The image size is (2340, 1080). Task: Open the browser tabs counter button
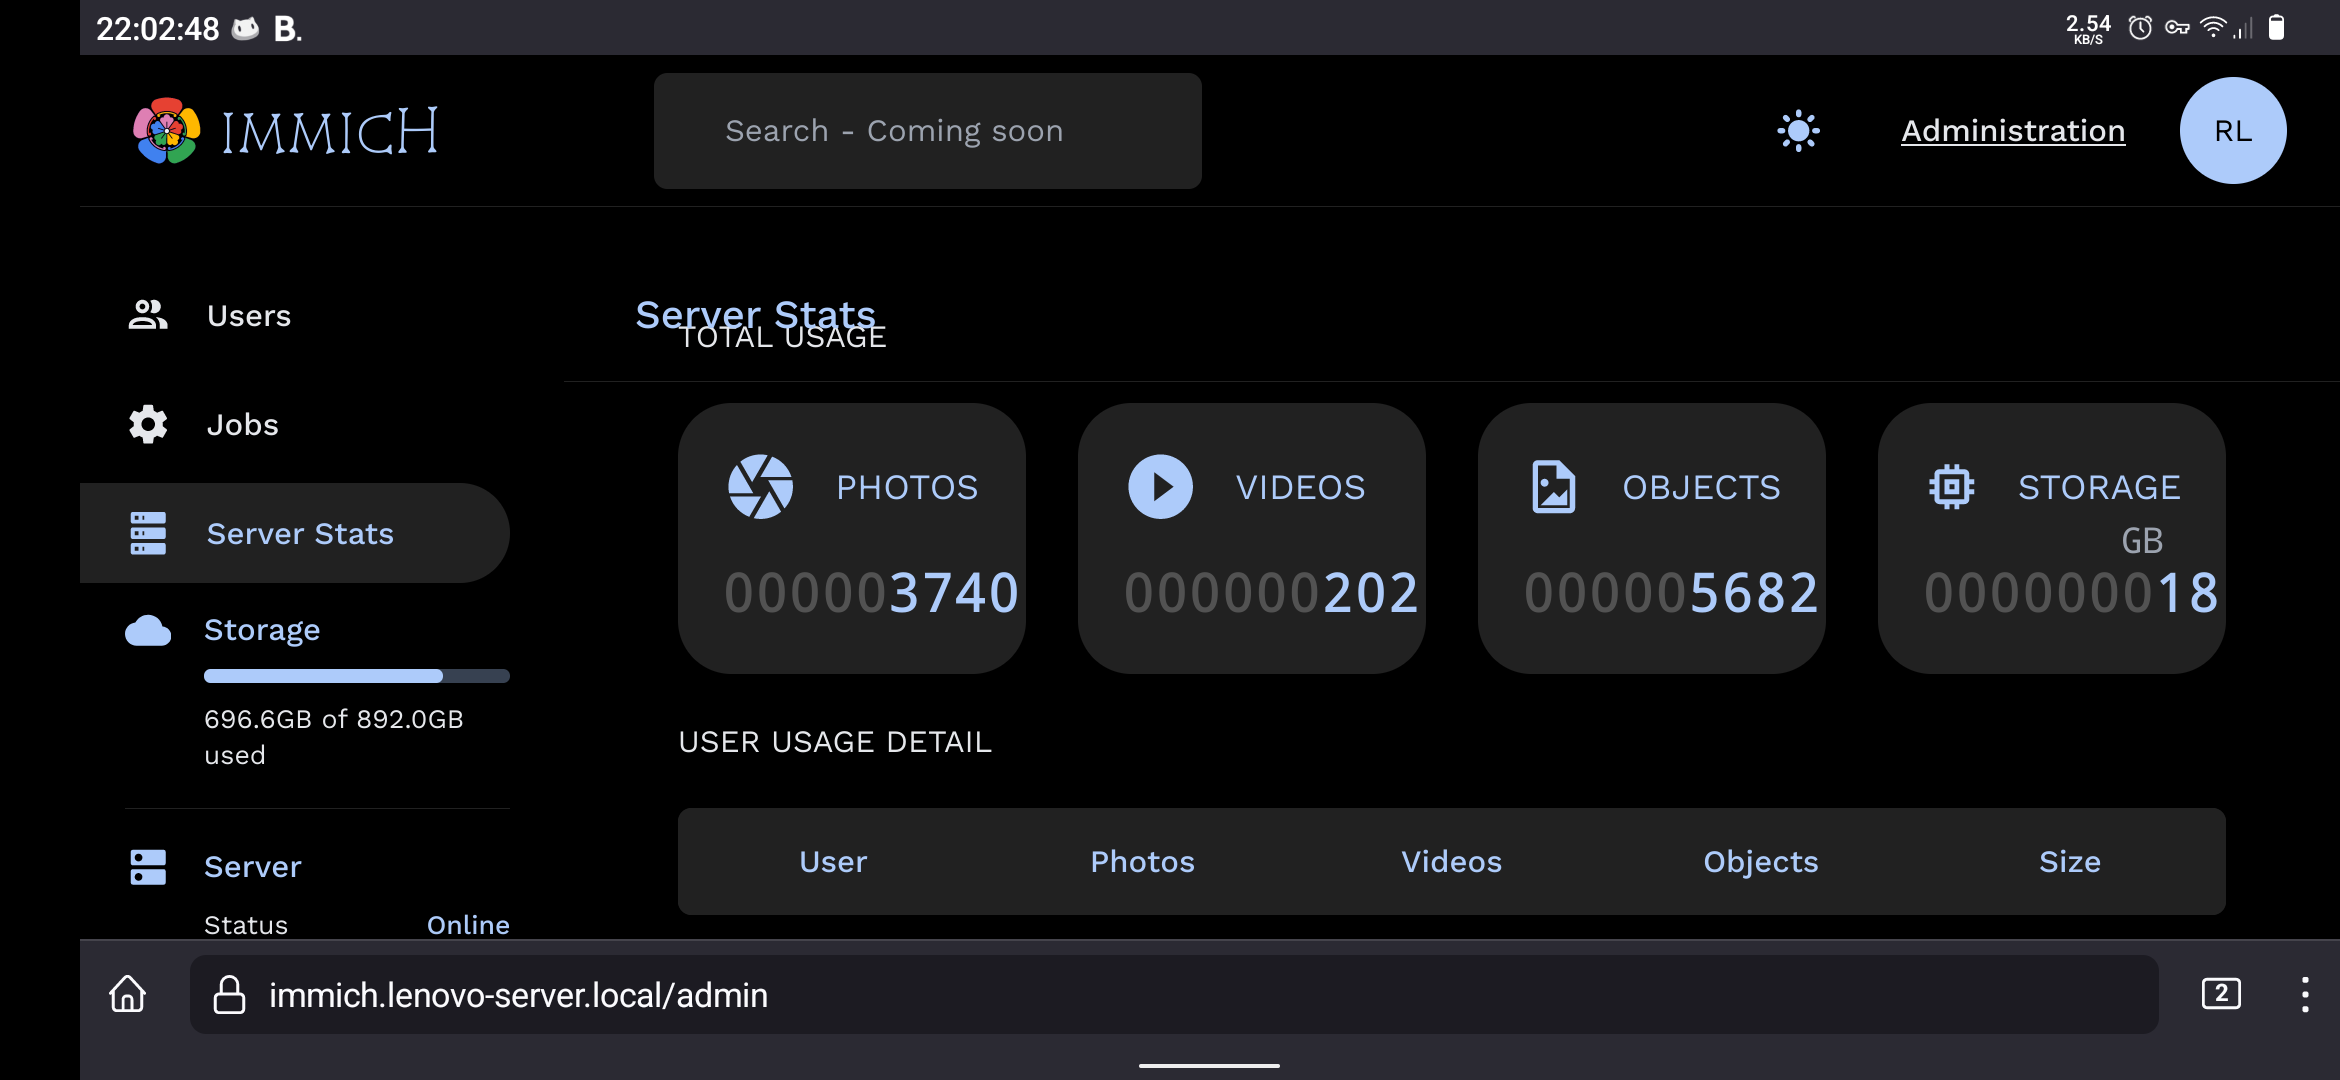coord(2221,994)
